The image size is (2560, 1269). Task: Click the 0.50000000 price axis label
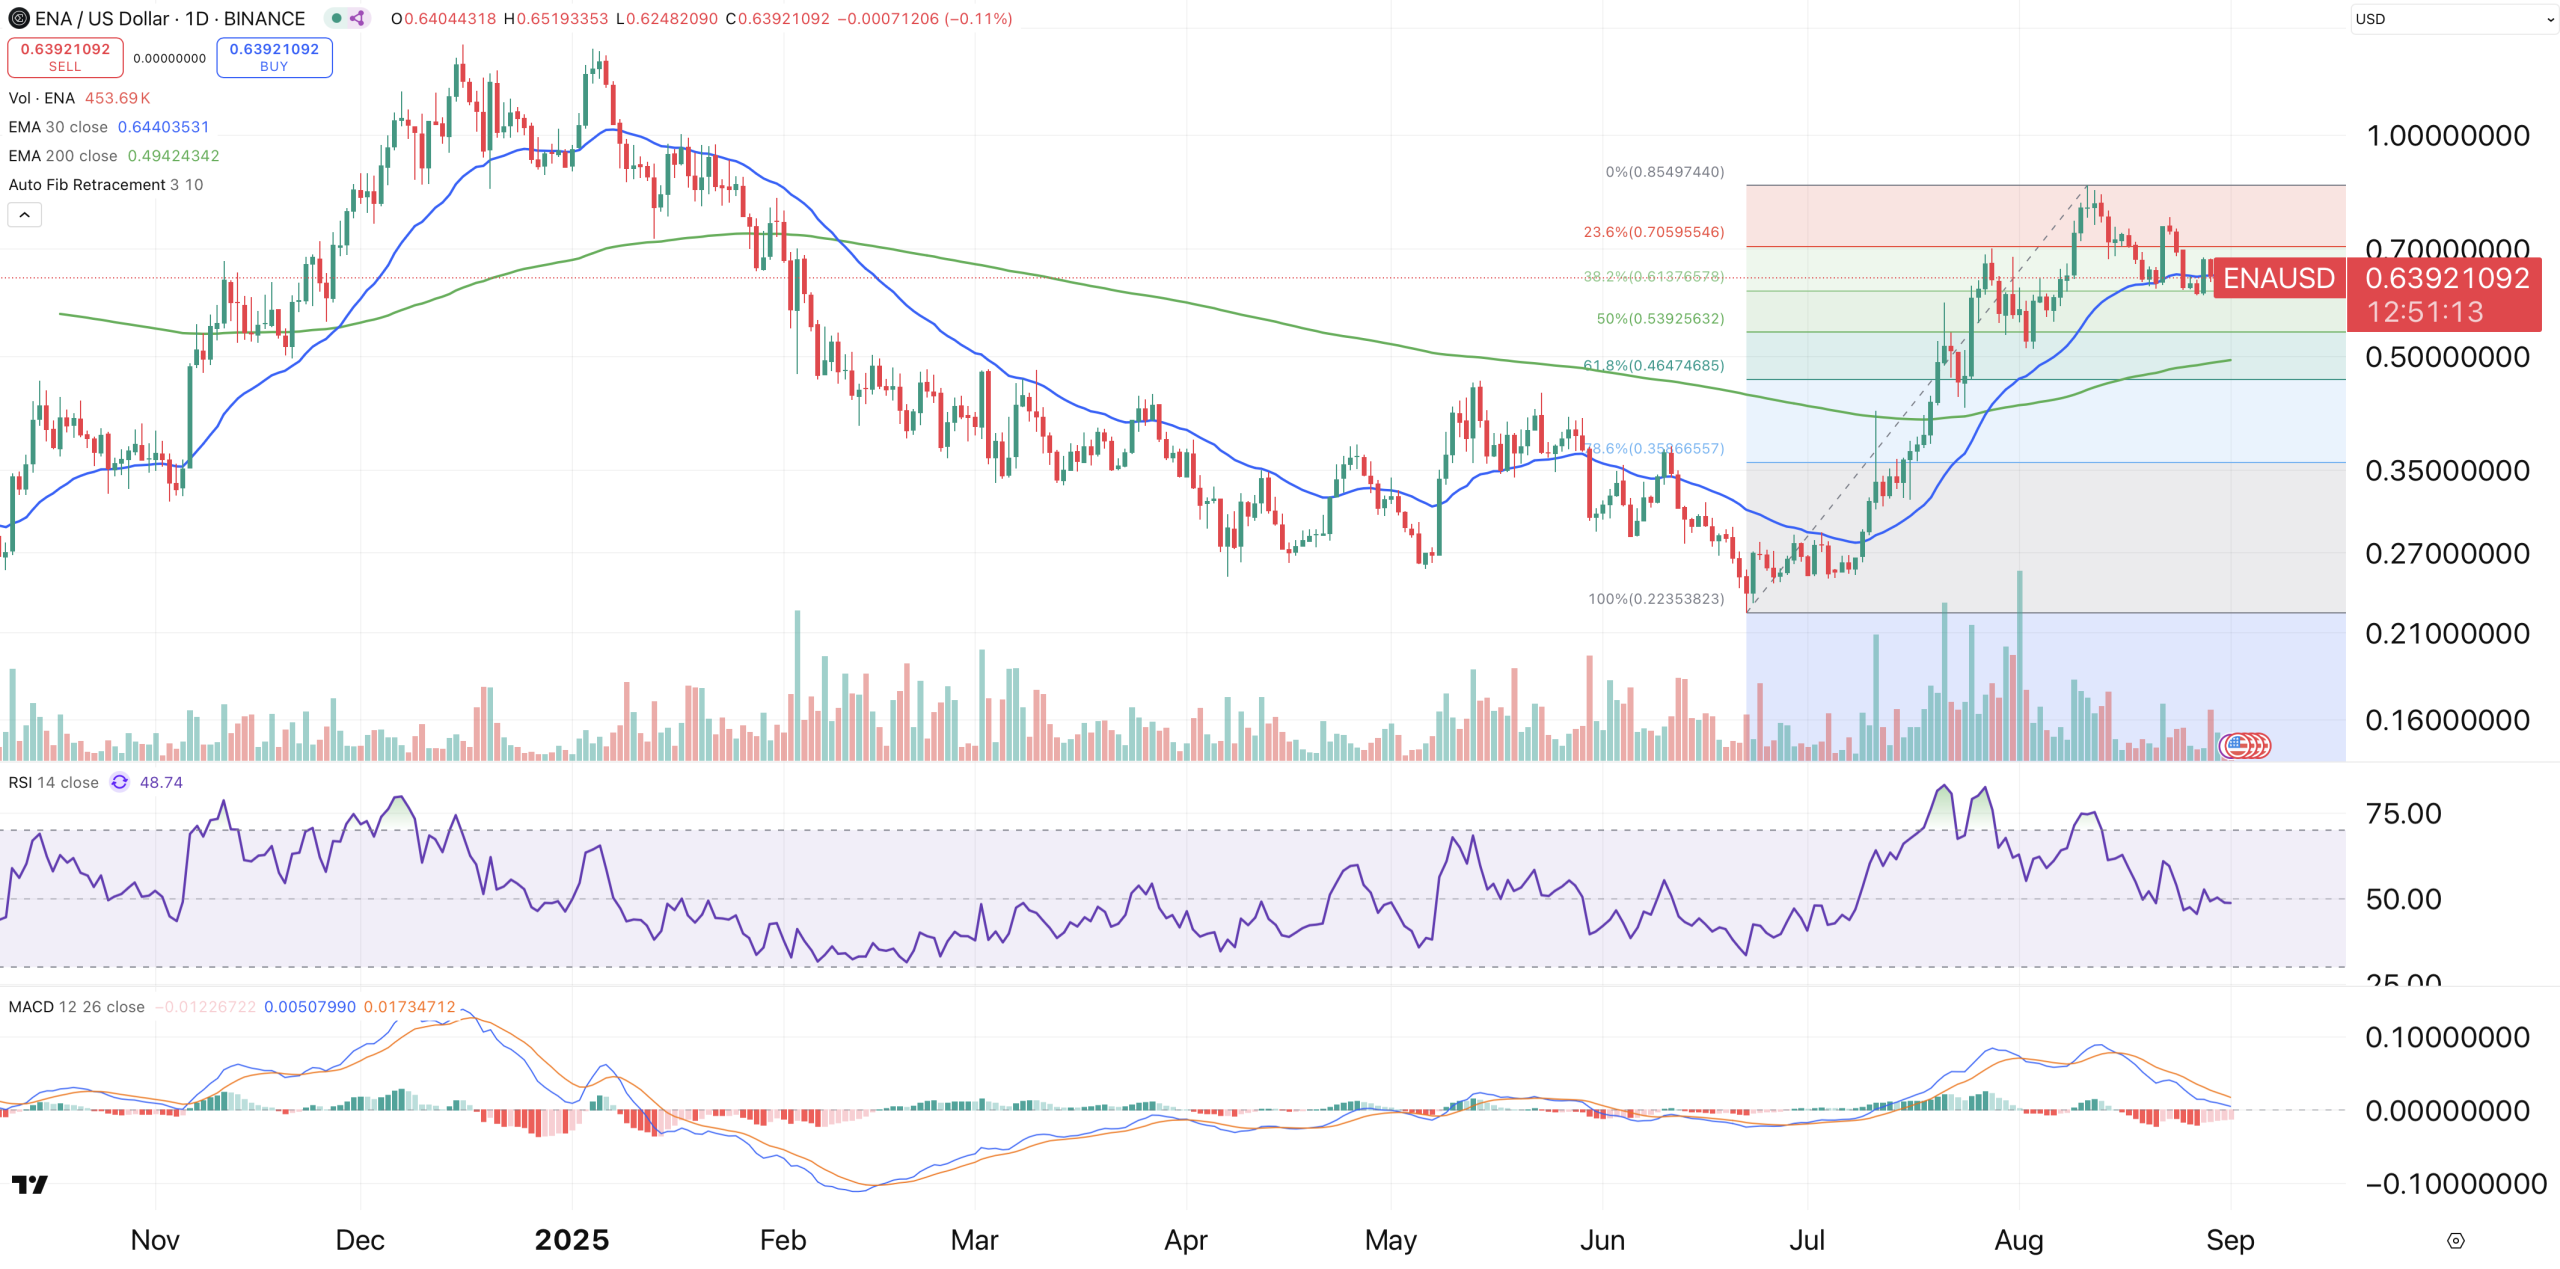2448,357
